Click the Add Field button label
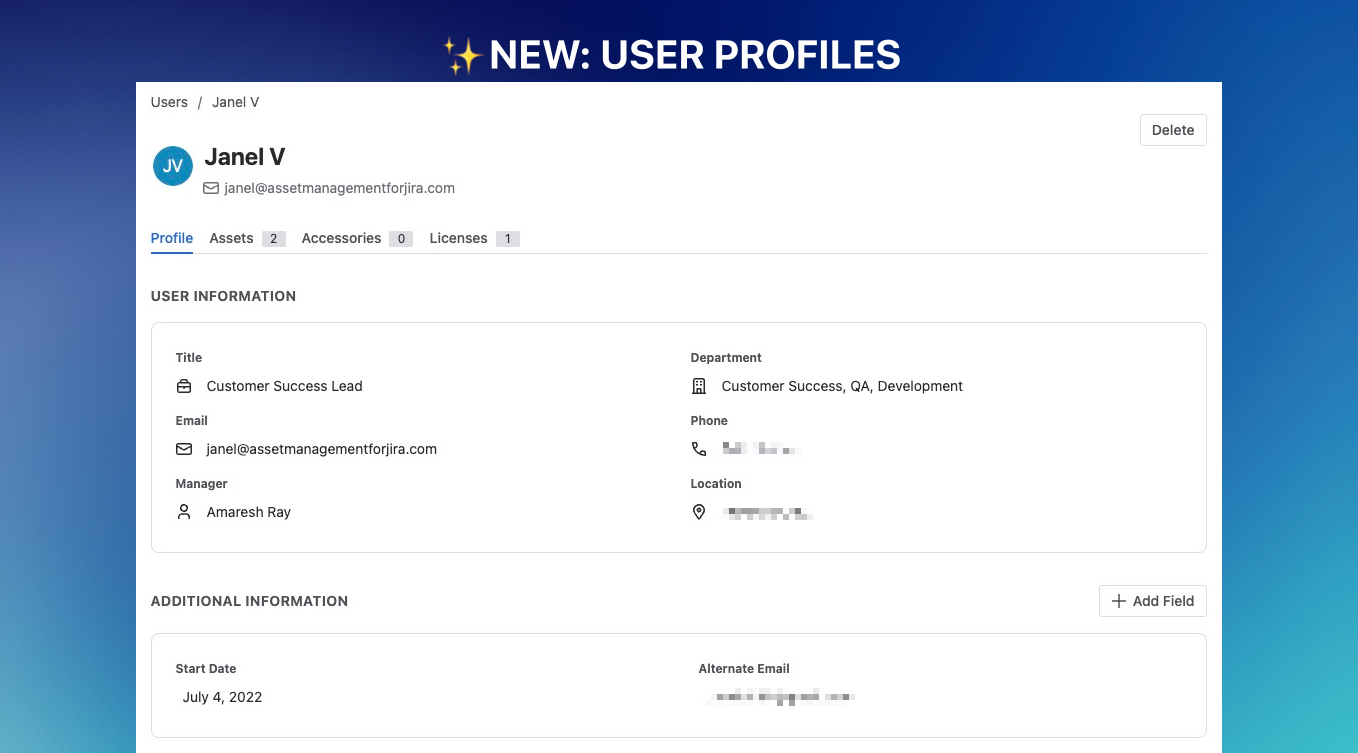Image resolution: width=1358 pixels, height=753 pixels. [1163, 601]
